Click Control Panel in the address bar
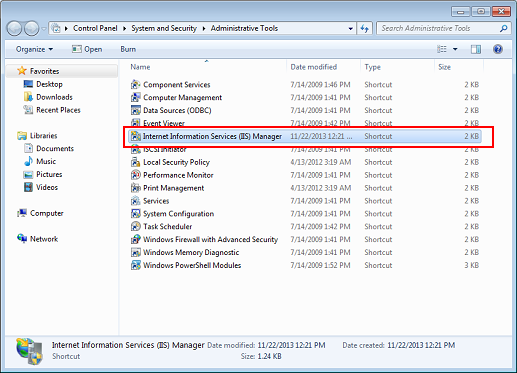This screenshot has height=373, width=517. click(95, 28)
